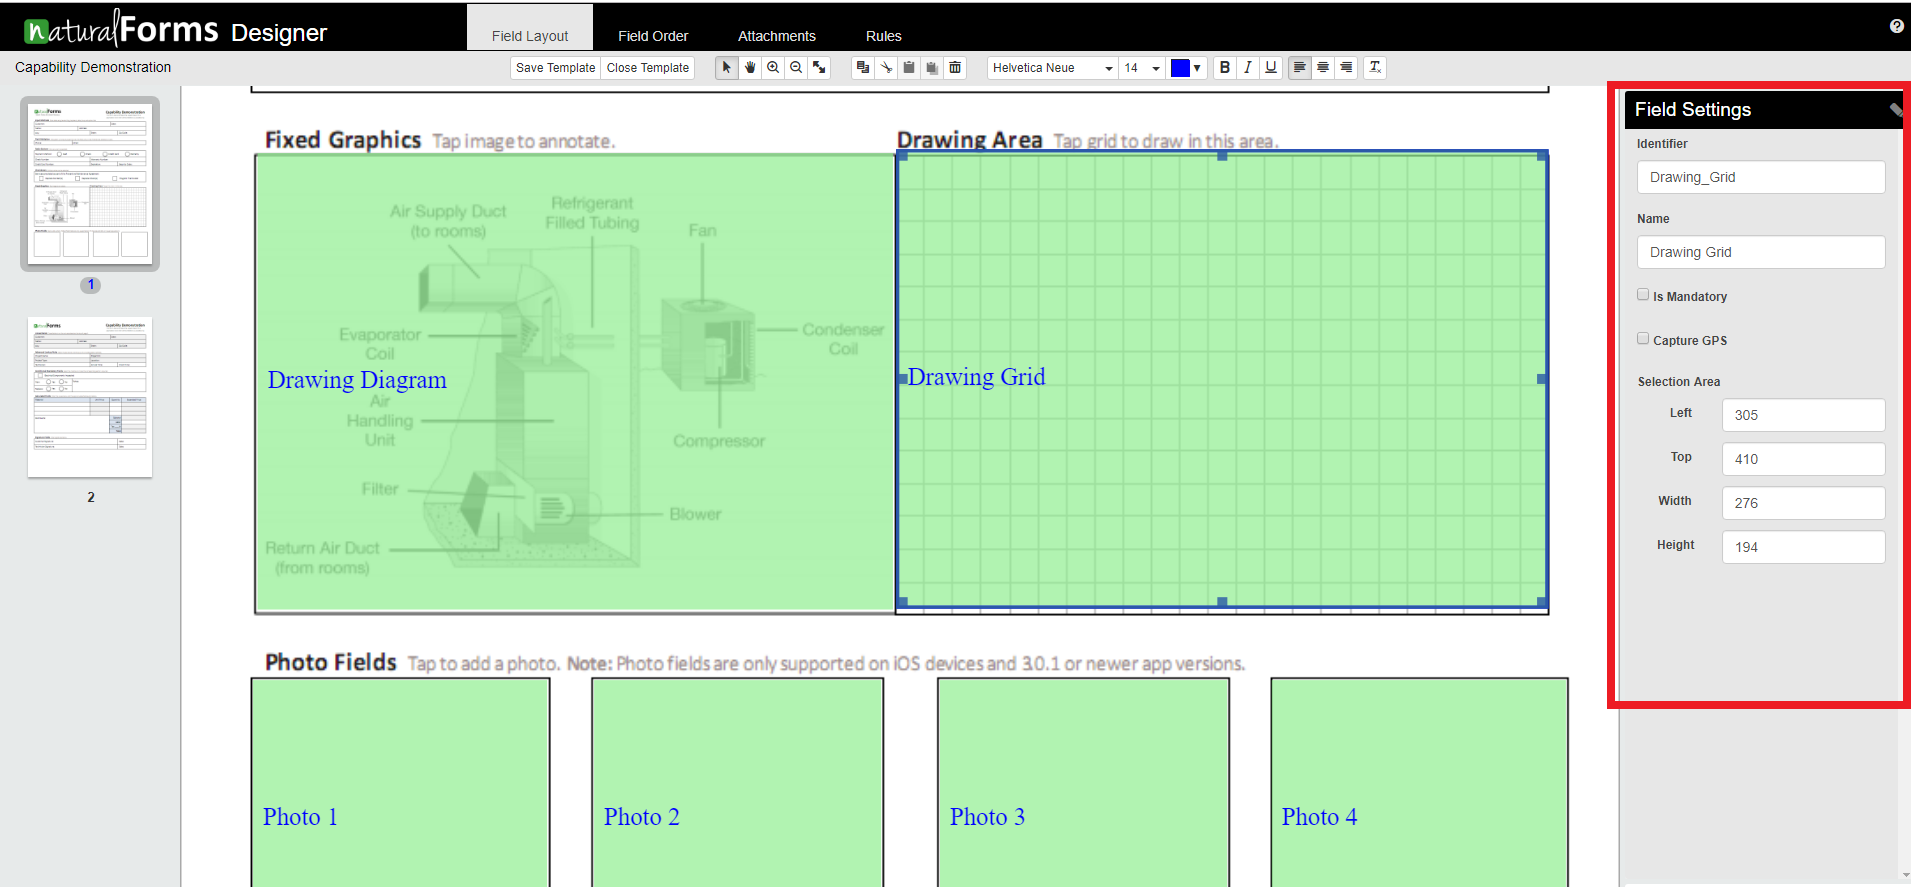Click the fit-to-screen expand icon
The image size is (1911, 887).
[819, 68]
